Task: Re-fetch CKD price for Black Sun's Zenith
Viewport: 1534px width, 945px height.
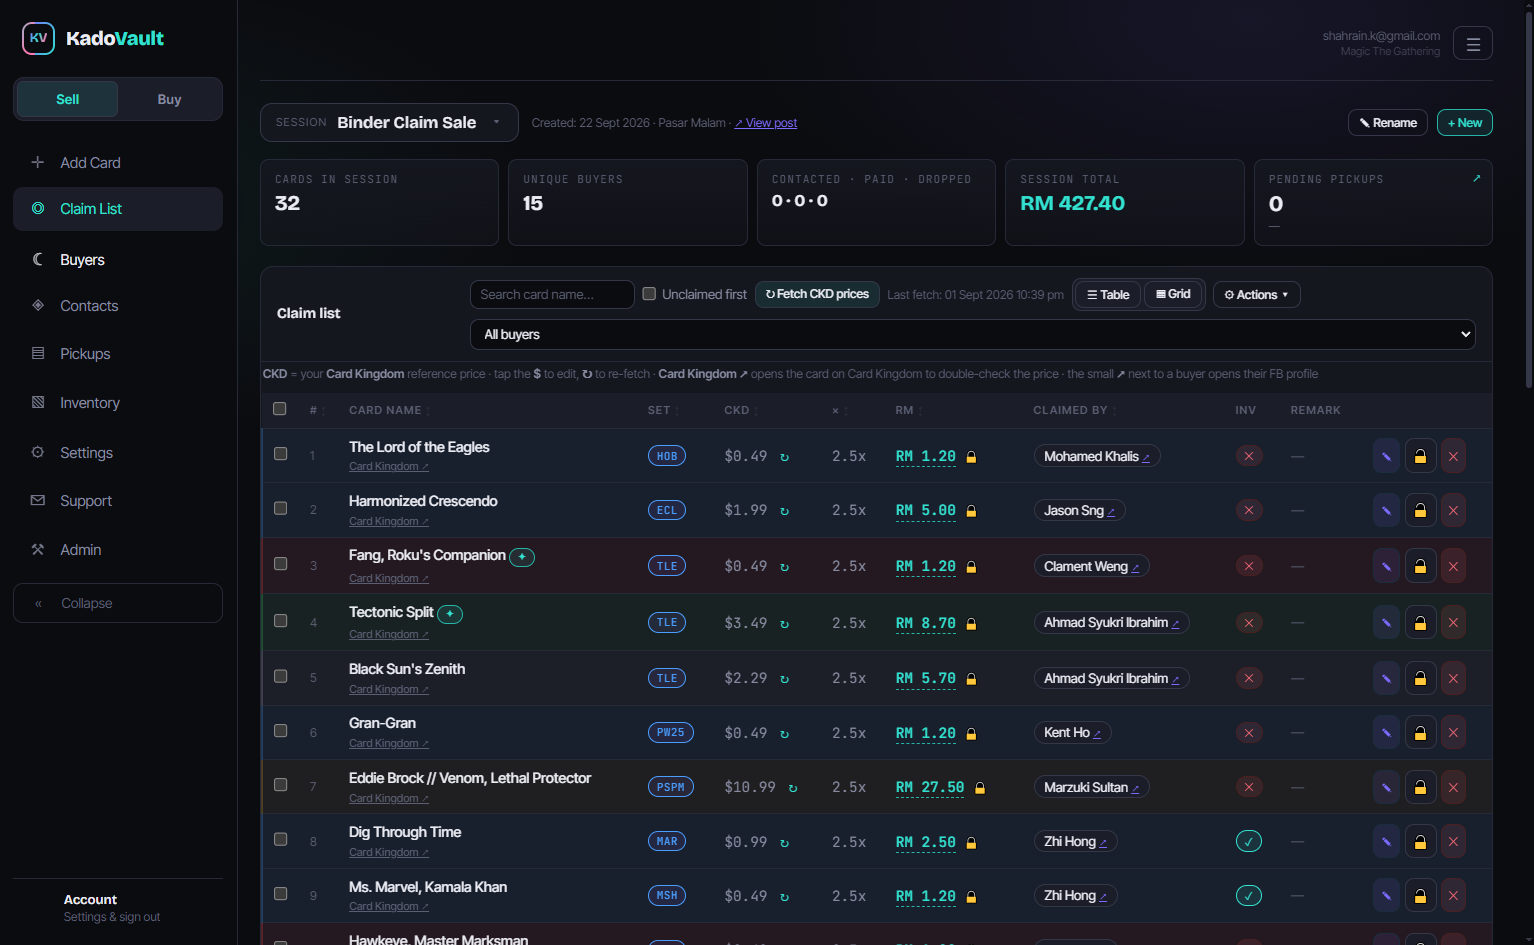Action: [x=784, y=679]
